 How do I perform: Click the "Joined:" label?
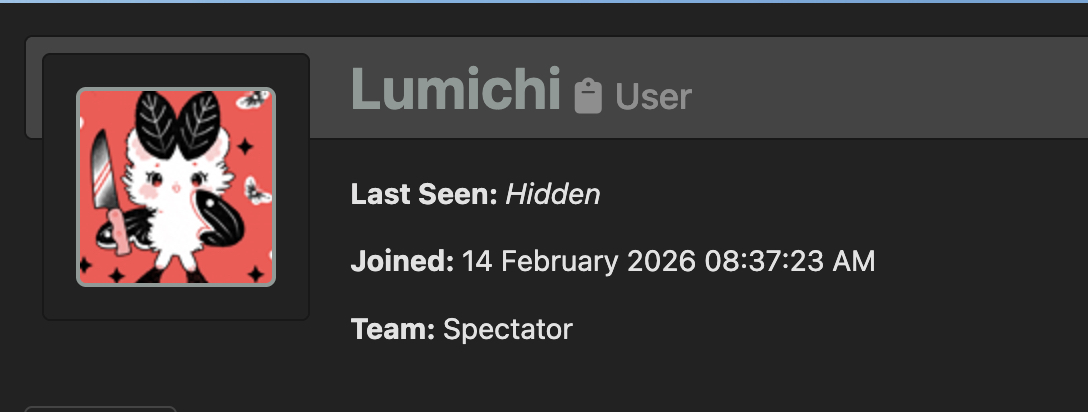coord(402,262)
